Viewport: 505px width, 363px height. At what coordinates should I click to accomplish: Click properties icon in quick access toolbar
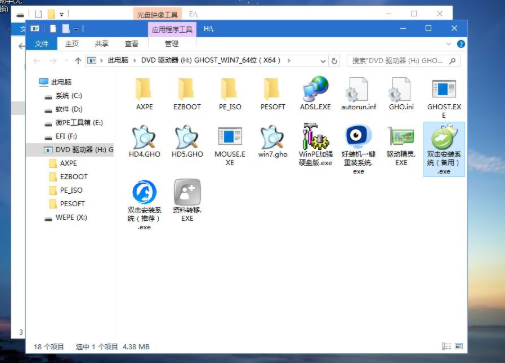[x=53, y=29]
